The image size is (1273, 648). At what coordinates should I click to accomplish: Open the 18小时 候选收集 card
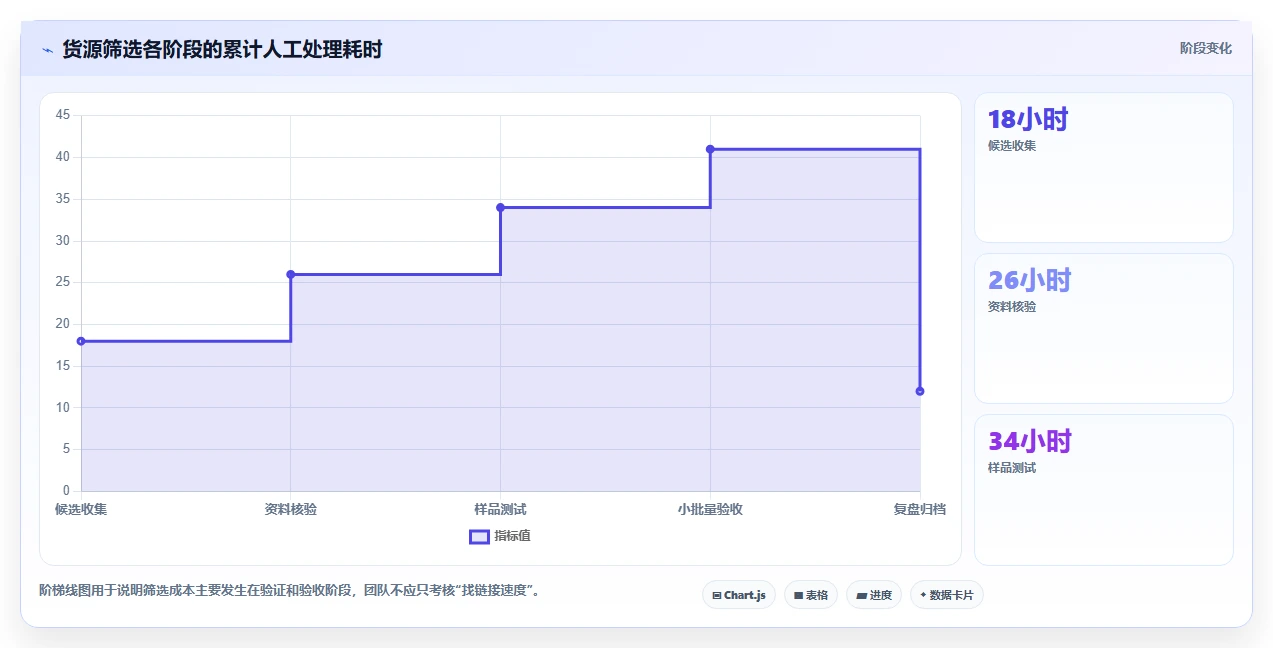[x=1104, y=167]
